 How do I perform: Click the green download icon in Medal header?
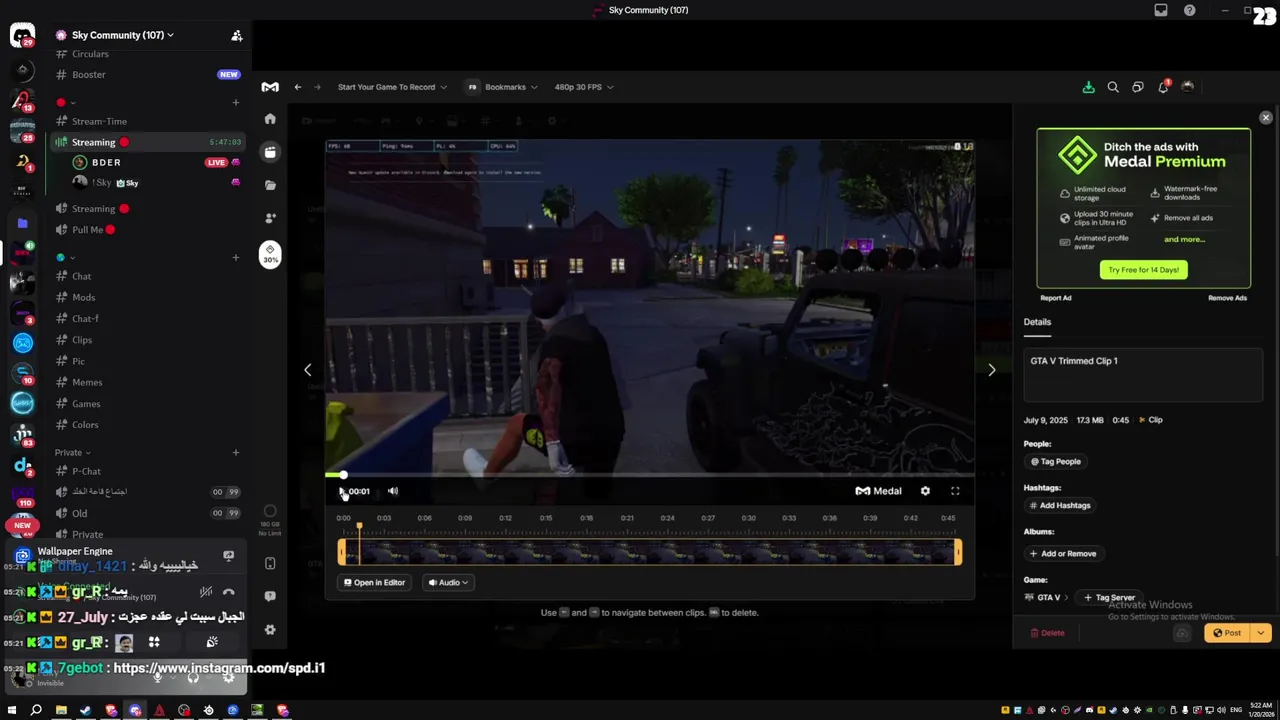pyautogui.click(x=1088, y=87)
